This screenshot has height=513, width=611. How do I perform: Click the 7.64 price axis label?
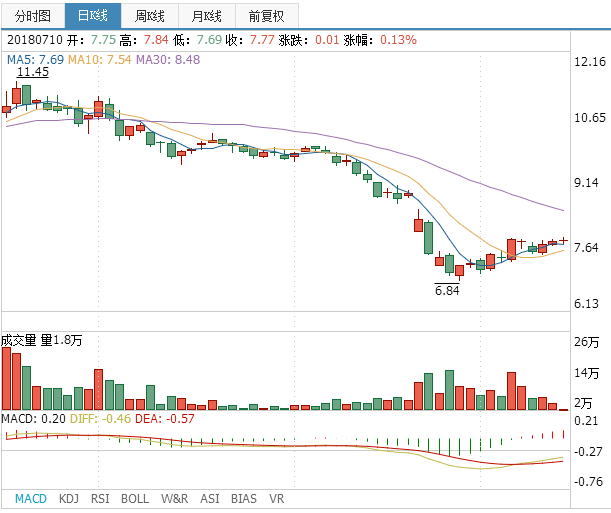586,247
